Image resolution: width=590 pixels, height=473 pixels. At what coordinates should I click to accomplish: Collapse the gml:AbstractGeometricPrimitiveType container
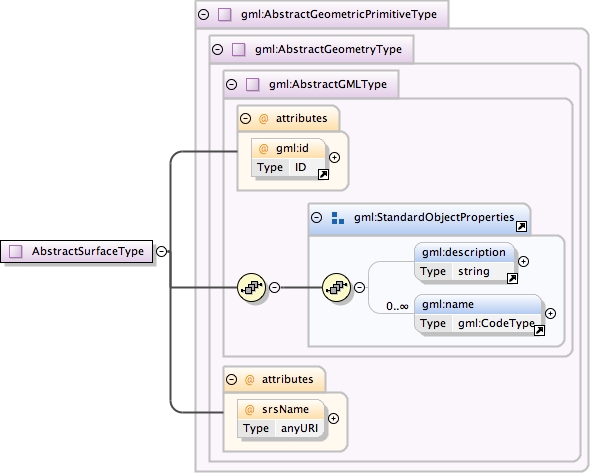(204, 15)
